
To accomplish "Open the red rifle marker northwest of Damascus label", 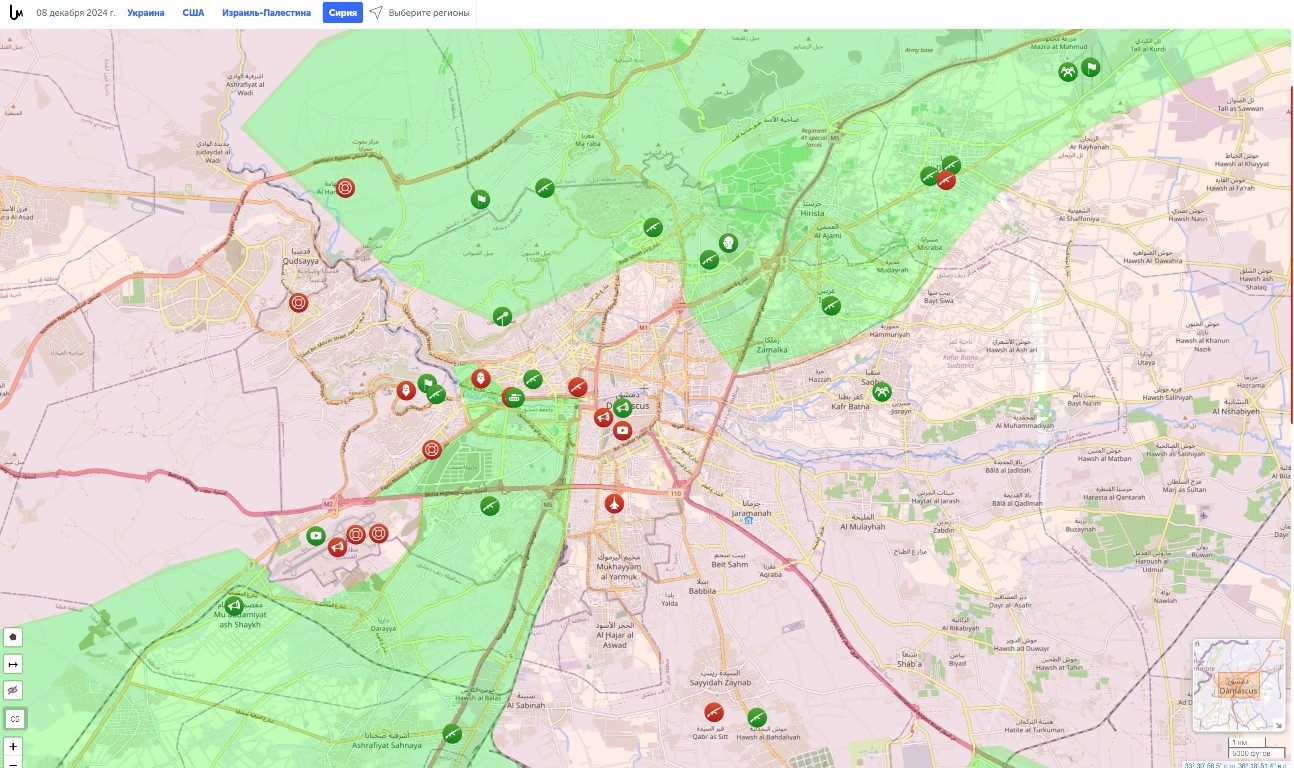I will point(577,387).
